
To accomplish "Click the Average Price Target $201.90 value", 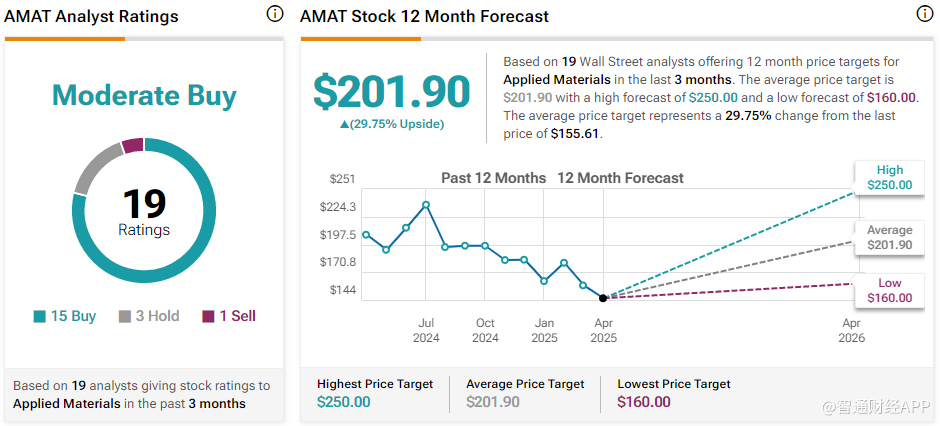I will coord(493,402).
